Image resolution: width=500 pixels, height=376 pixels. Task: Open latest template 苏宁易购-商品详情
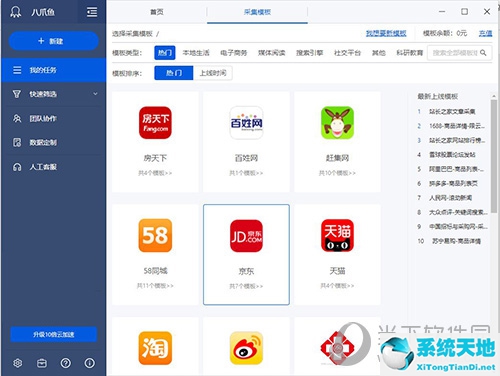pyautogui.click(x=456, y=241)
